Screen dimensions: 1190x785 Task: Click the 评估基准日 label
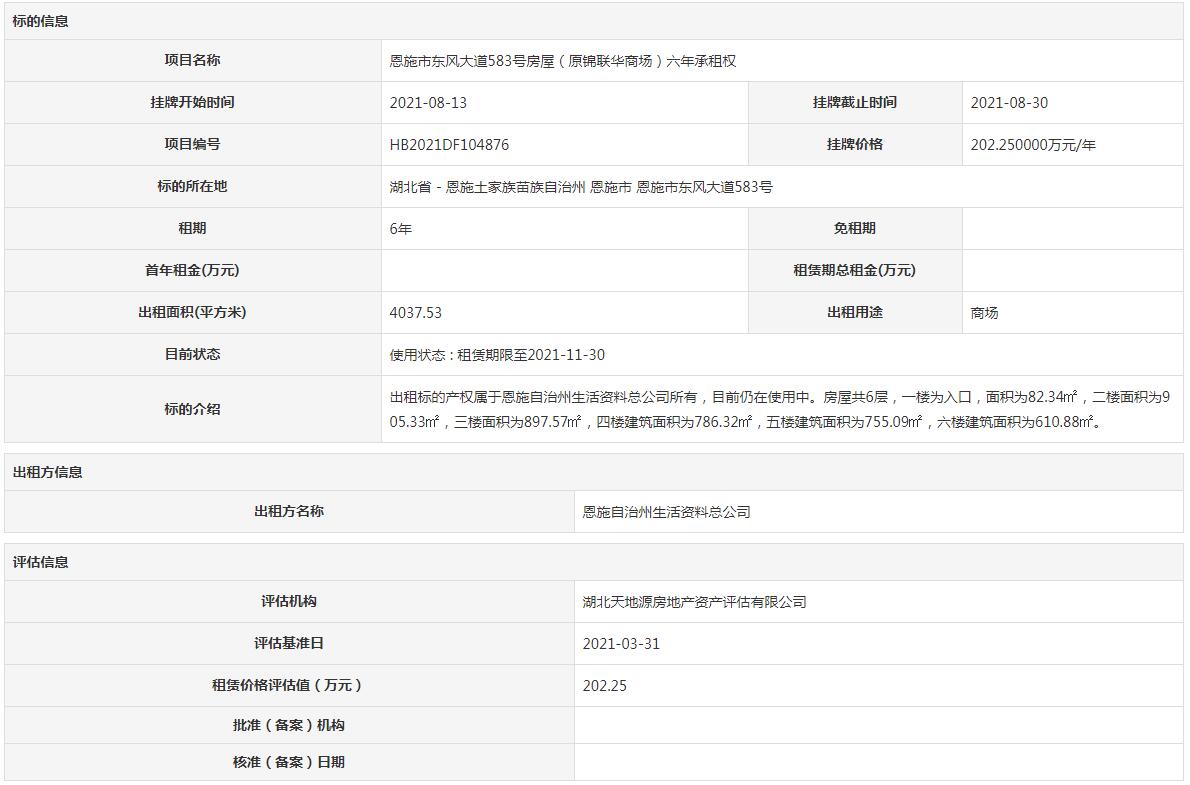pyautogui.click(x=289, y=643)
